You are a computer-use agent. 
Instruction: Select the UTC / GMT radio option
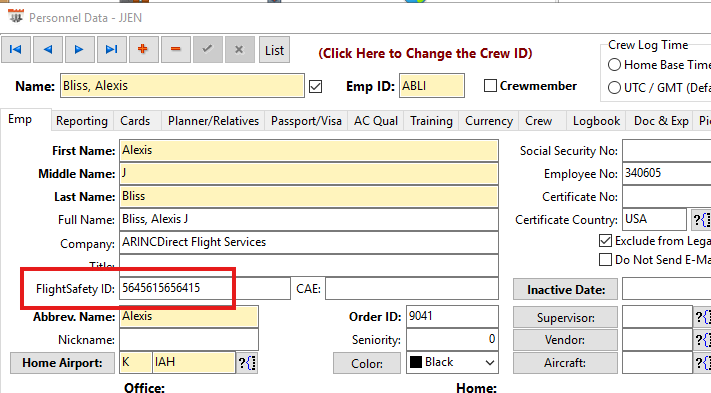(x=614, y=87)
